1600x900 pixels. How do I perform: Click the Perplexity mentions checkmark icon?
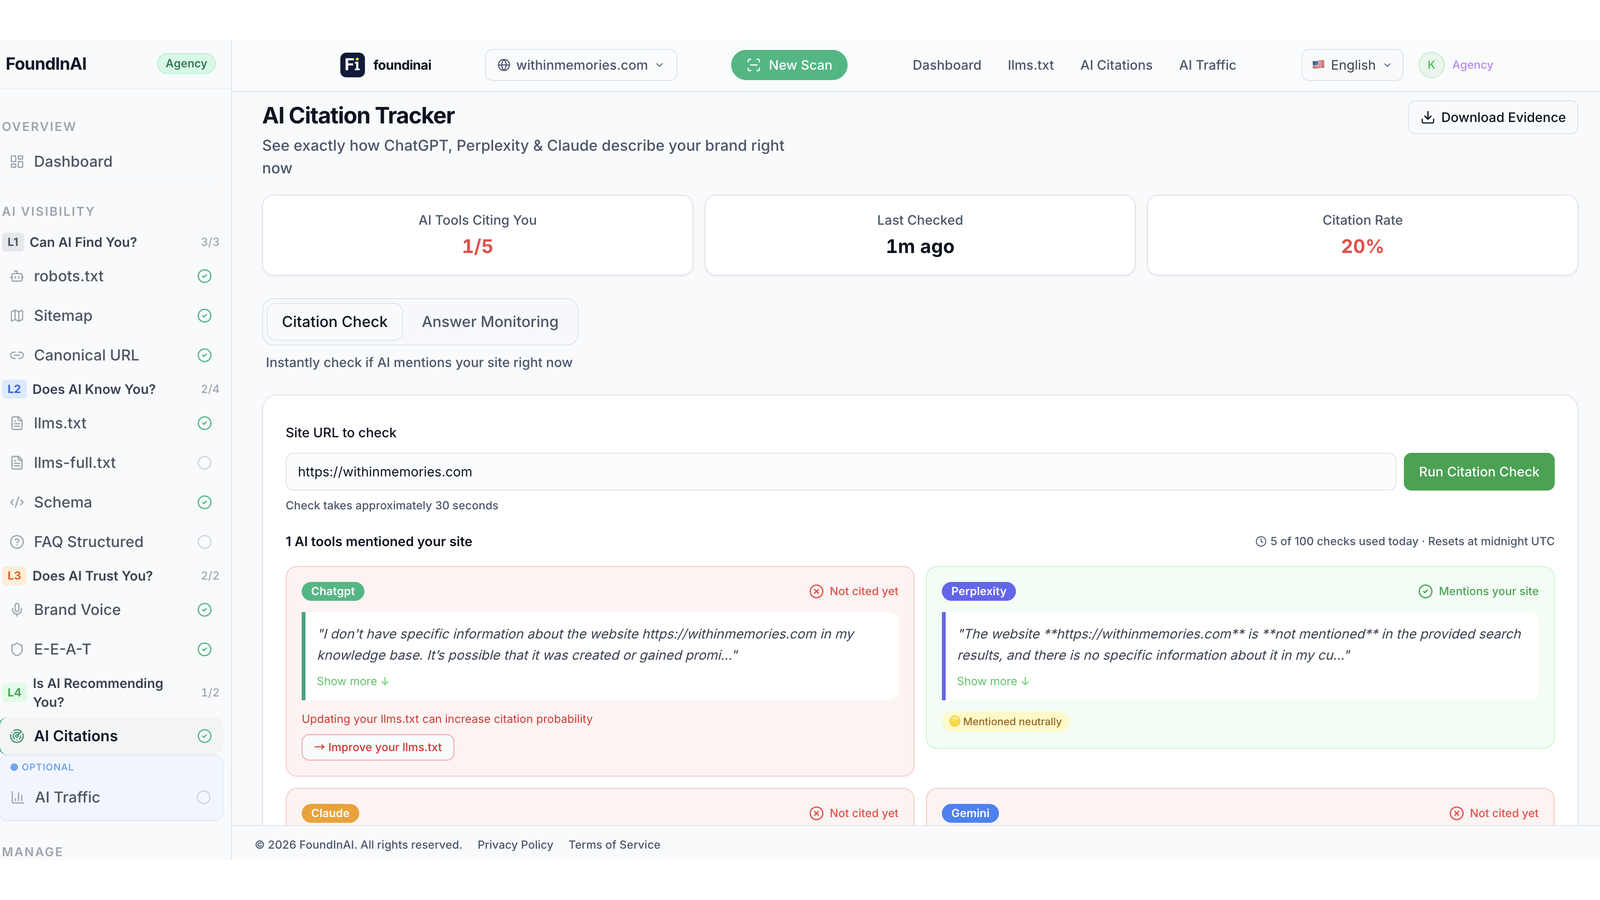pos(1425,591)
